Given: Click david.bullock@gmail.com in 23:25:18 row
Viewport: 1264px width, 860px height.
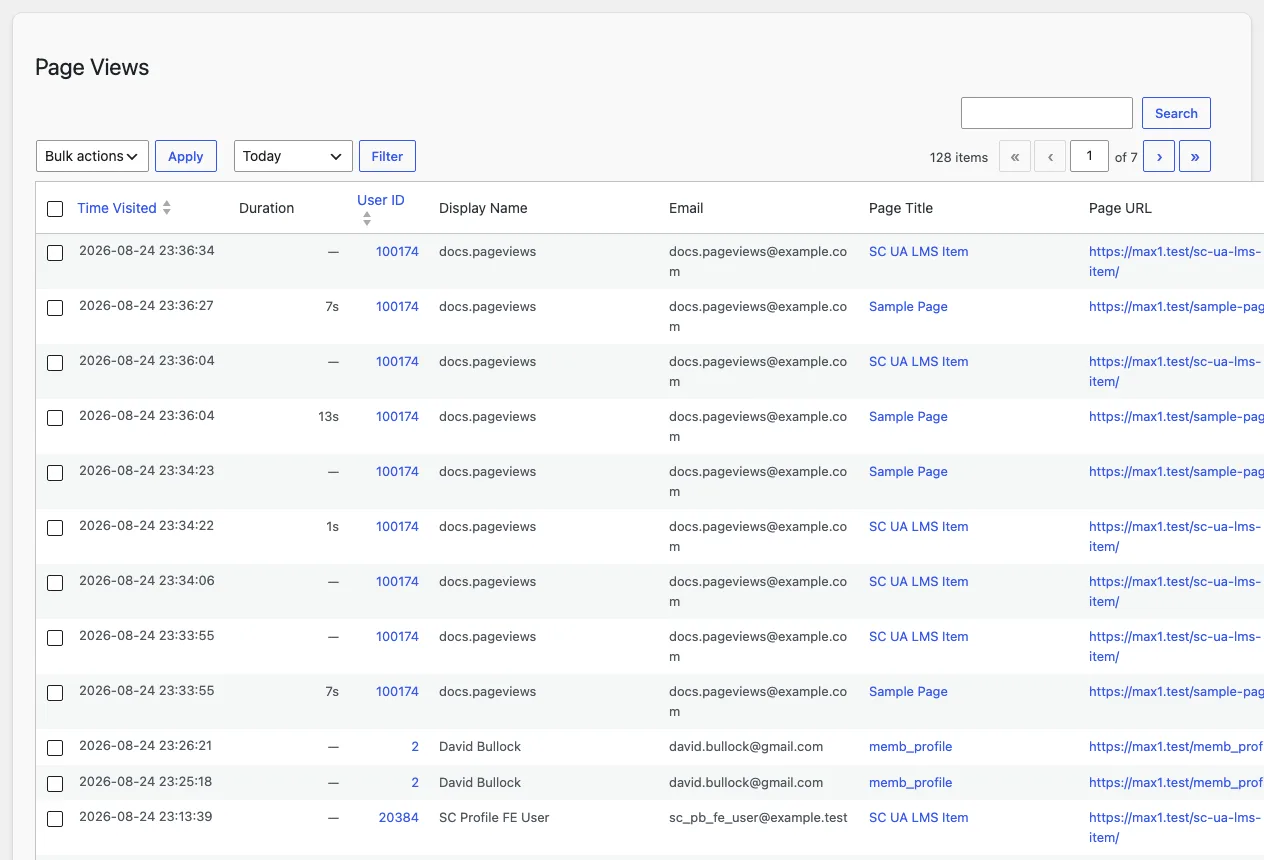Looking at the screenshot, I should [746, 783].
